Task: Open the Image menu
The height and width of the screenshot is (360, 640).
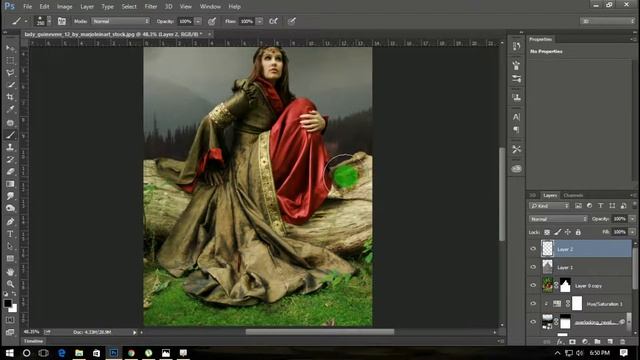Action: coord(64,7)
